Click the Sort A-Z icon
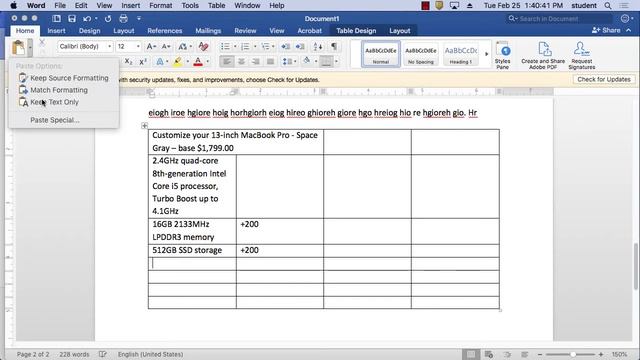The image size is (640, 360). [318, 47]
